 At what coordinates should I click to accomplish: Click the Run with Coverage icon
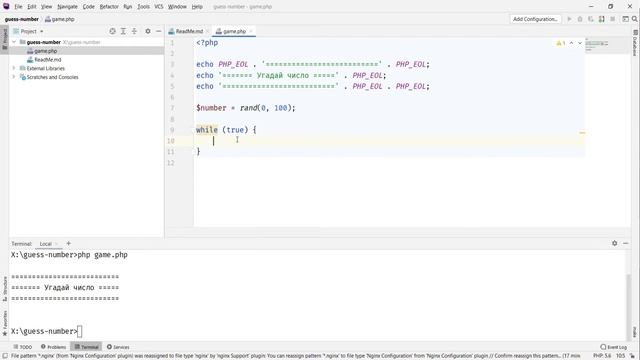591,19
